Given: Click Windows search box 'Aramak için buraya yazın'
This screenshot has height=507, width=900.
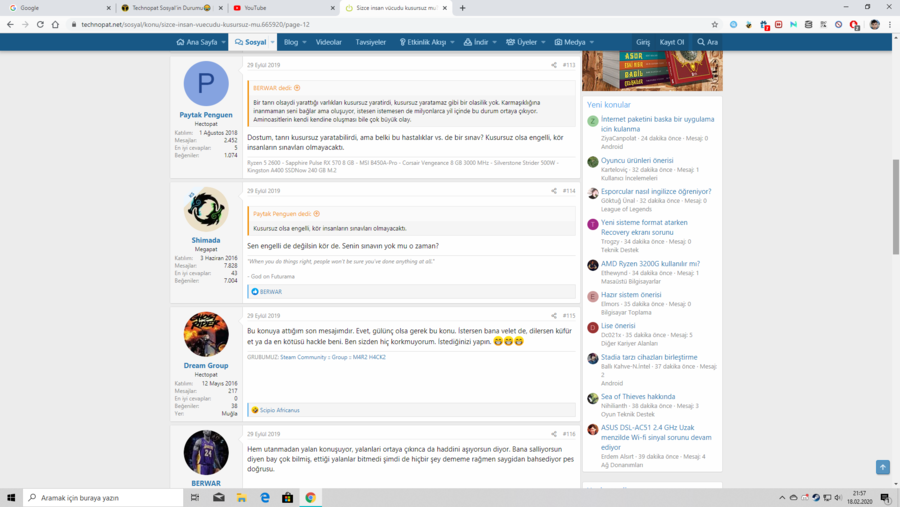Looking at the screenshot, I should click(x=103, y=498).
